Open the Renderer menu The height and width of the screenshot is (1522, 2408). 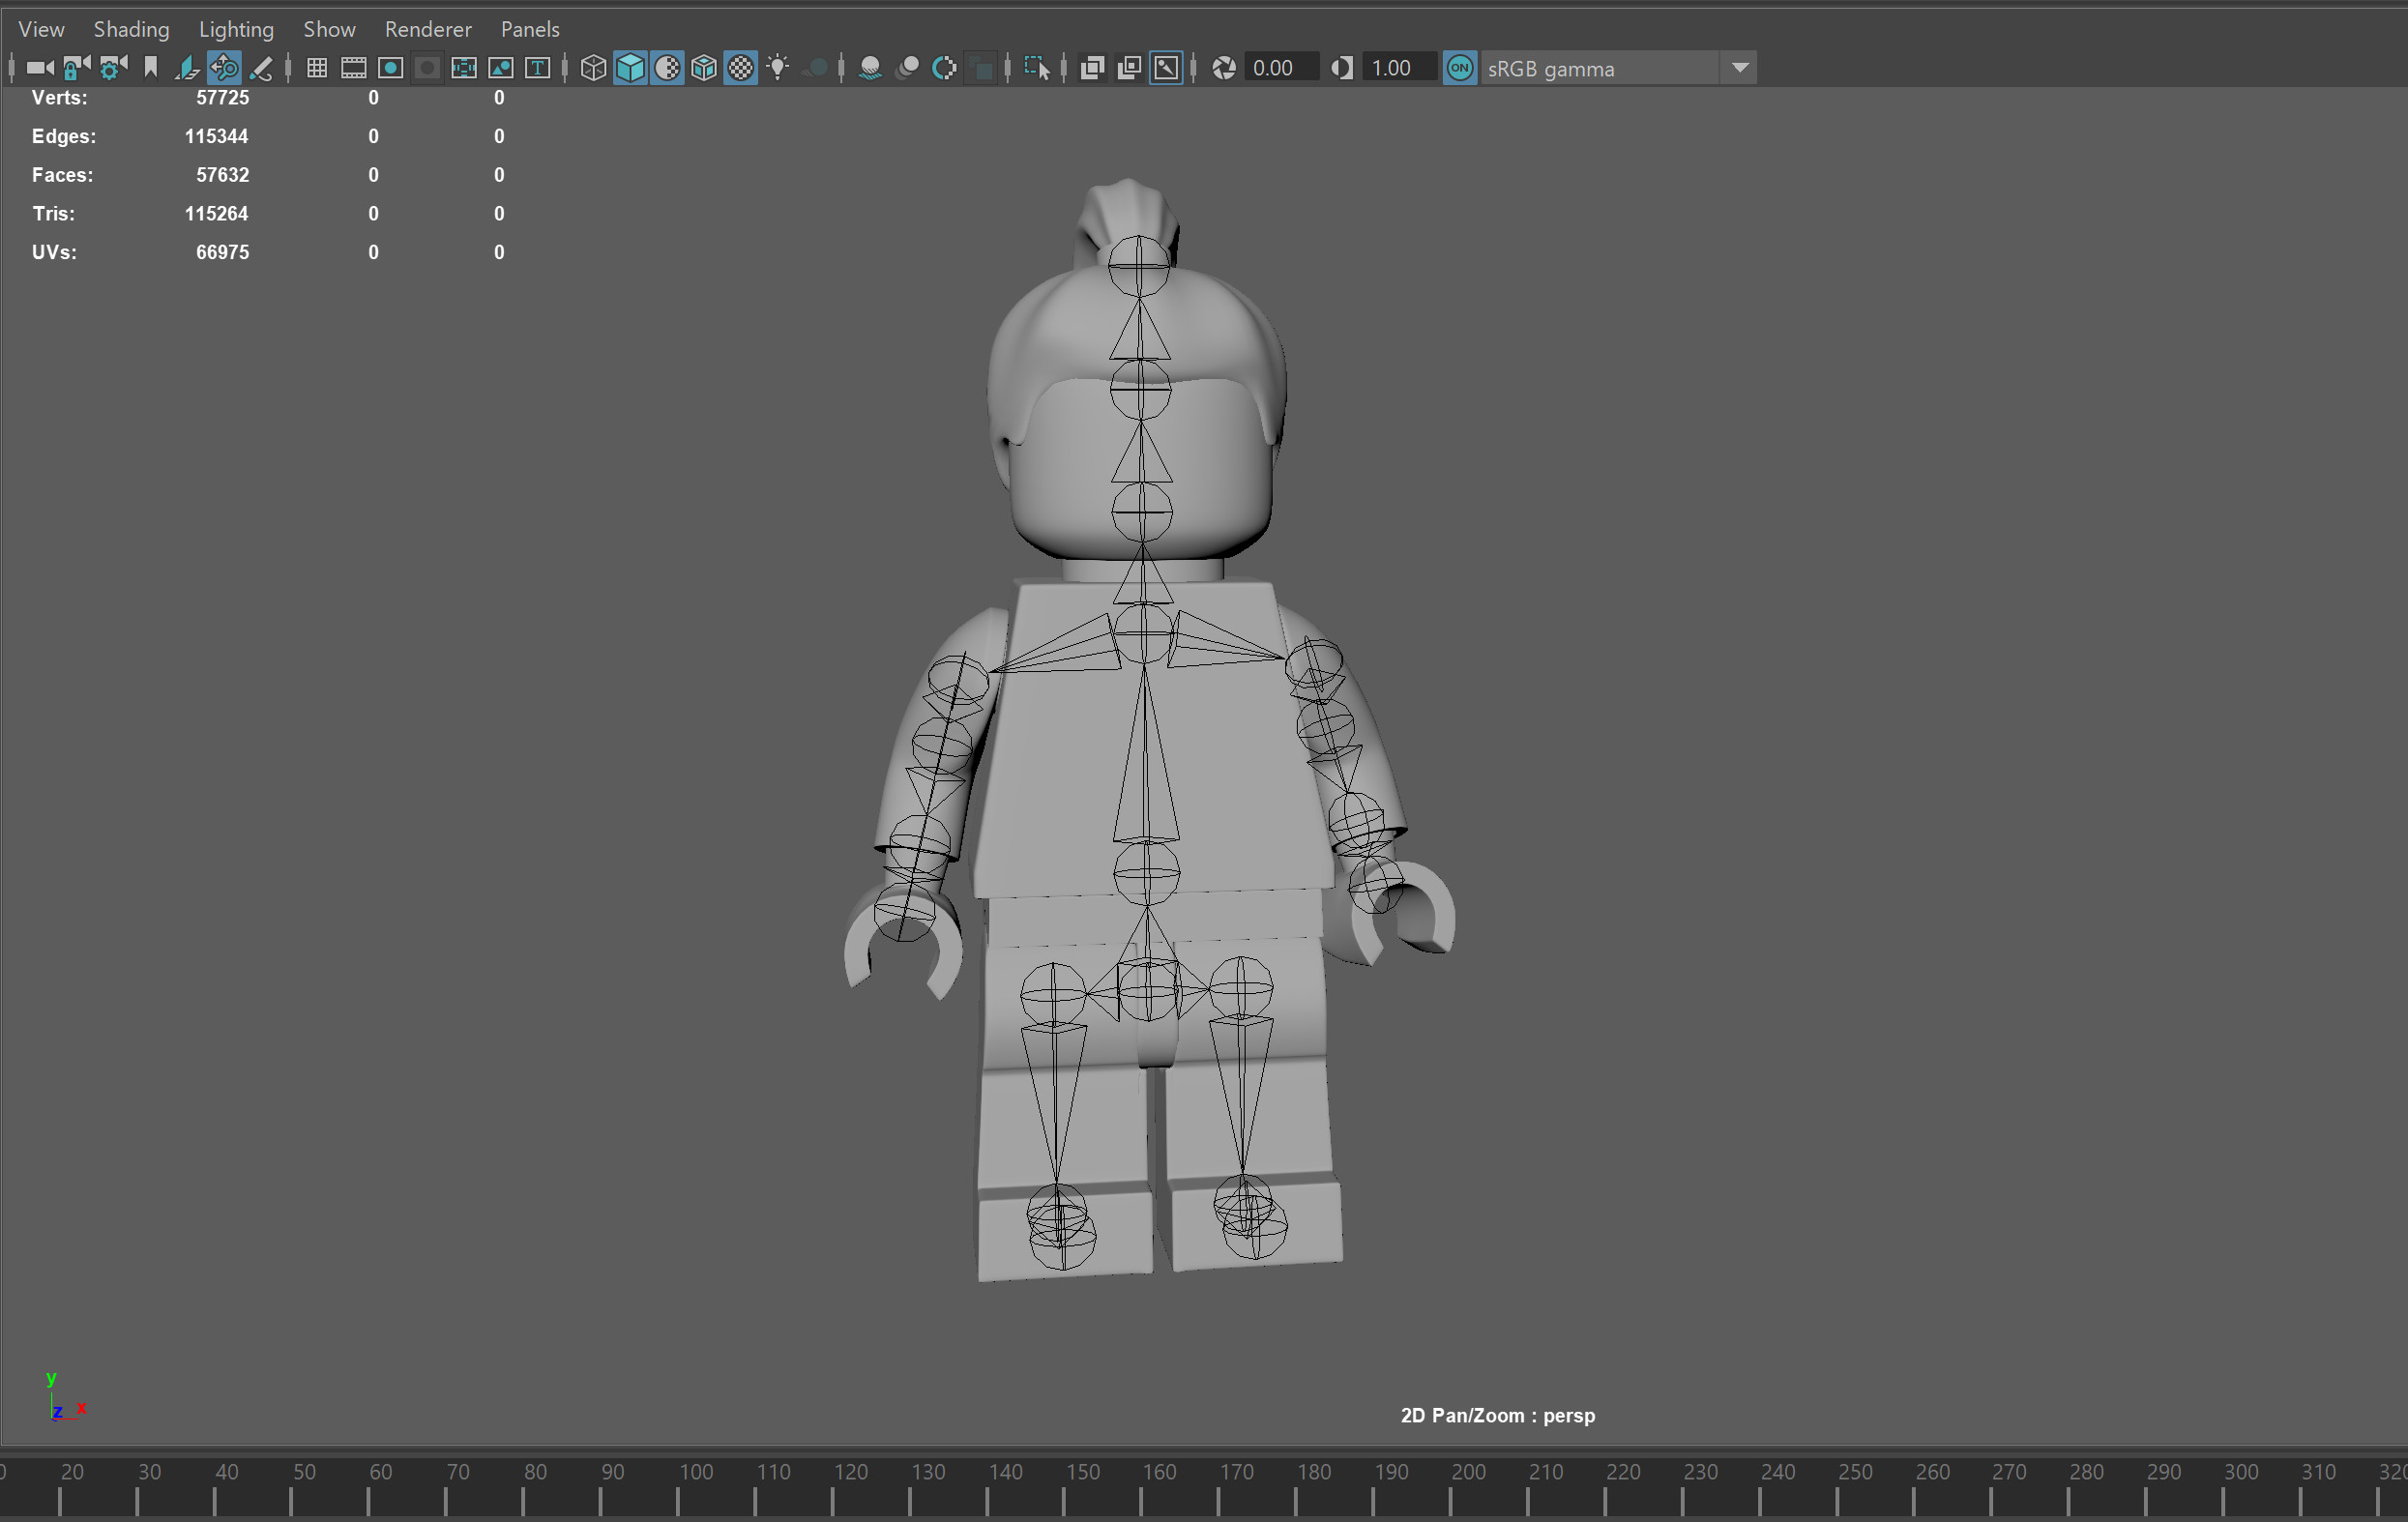[x=428, y=29]
